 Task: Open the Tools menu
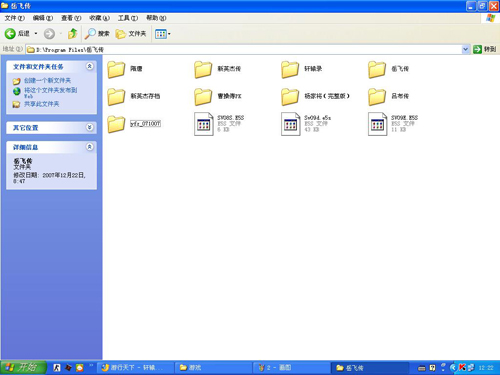click(x=128, y=18)
